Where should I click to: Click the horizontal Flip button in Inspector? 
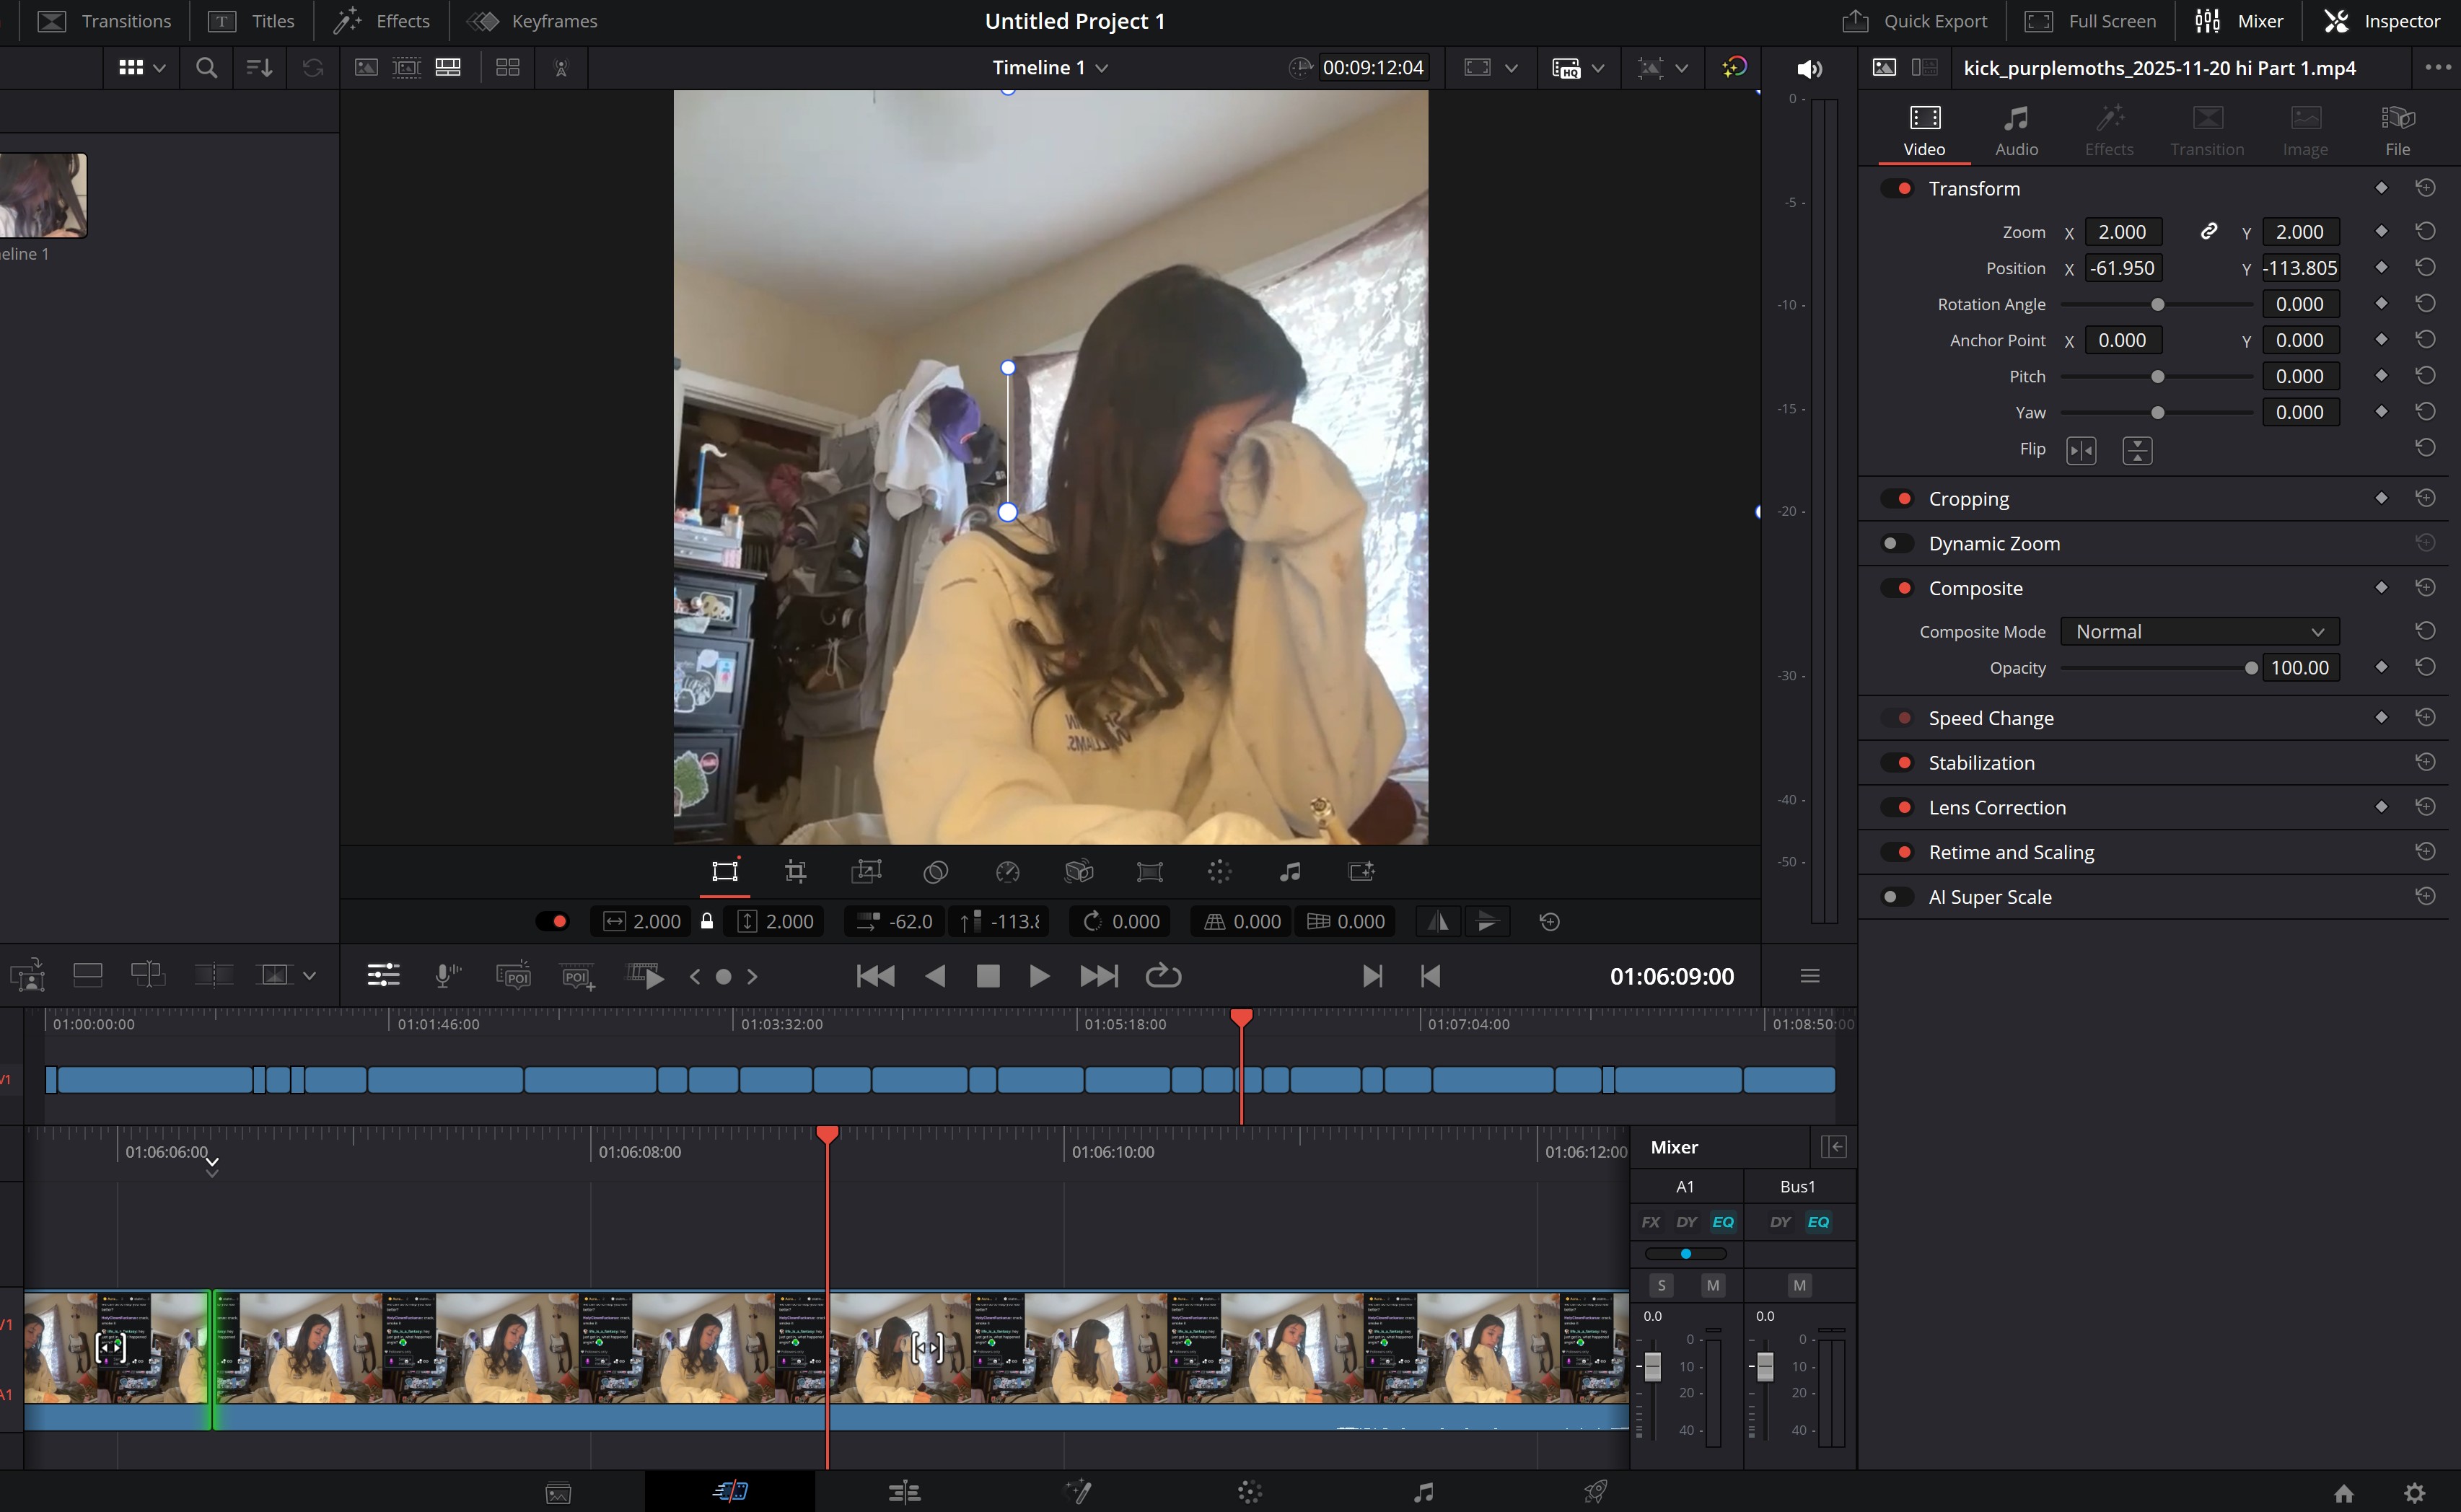tap(2081, 450)
